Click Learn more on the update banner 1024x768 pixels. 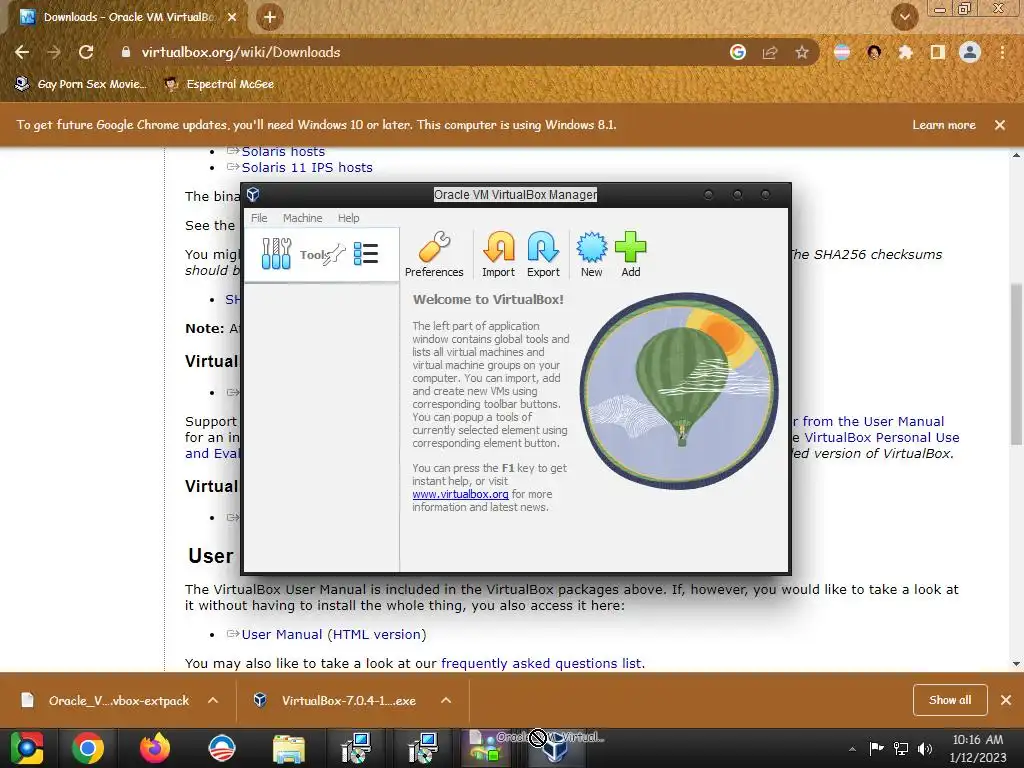944,125
